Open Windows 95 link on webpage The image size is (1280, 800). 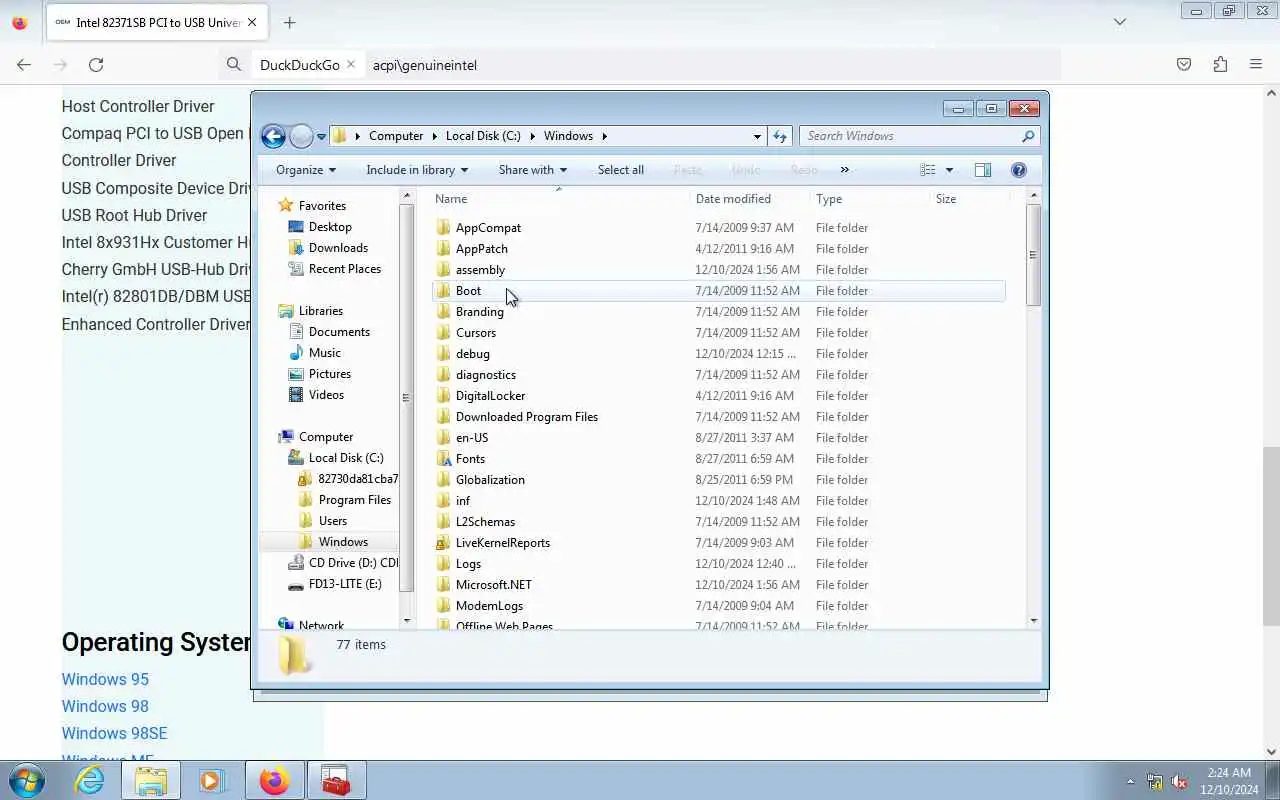pos(105,679)
